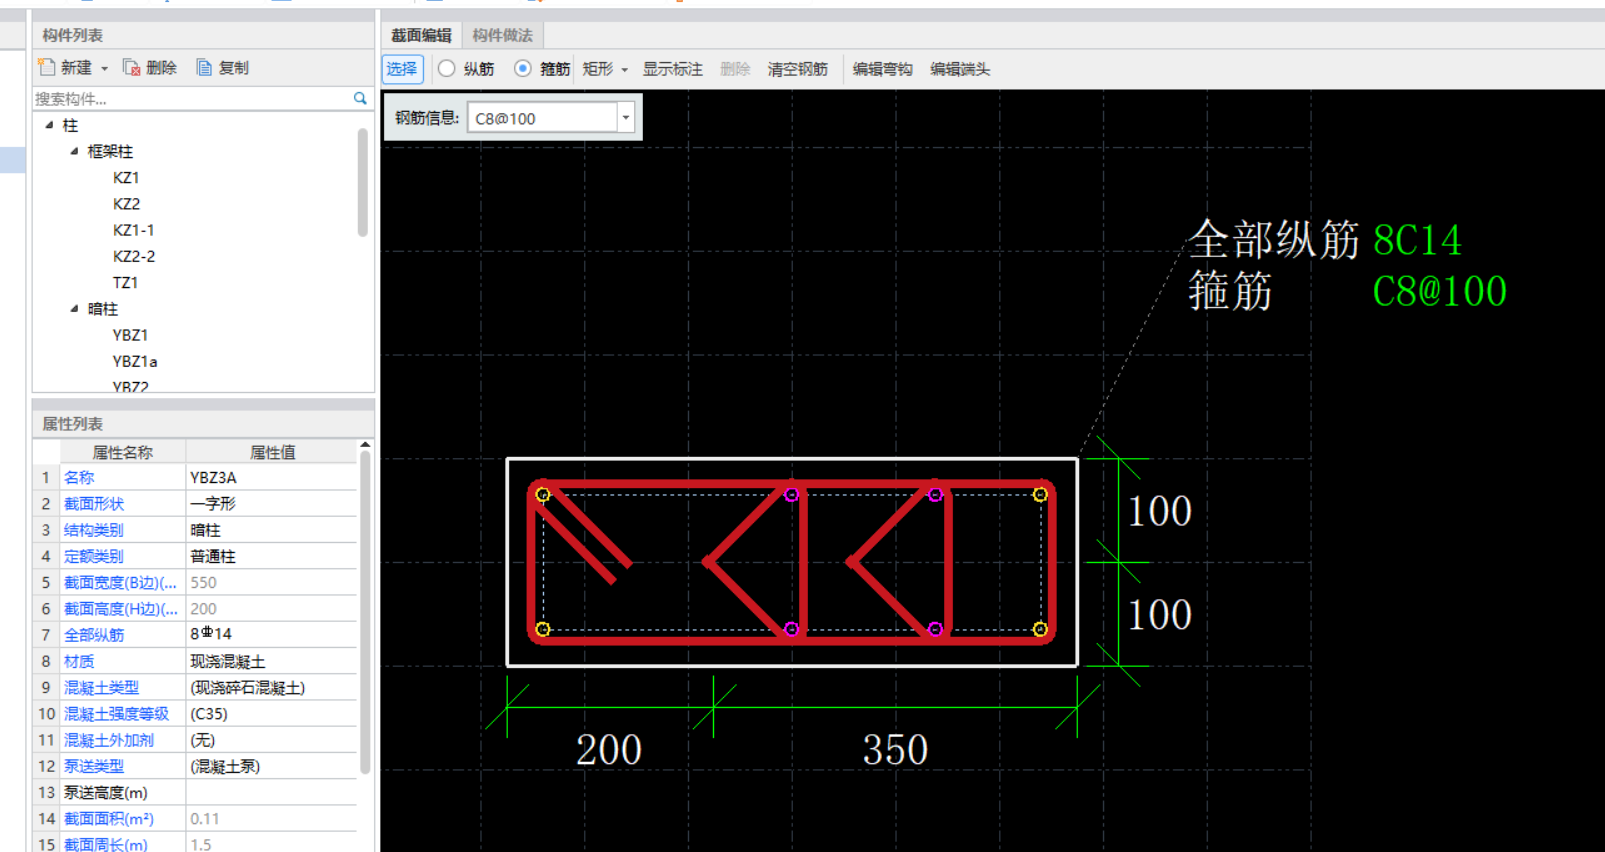Click the 选择 toolbar button

point(402,69)
